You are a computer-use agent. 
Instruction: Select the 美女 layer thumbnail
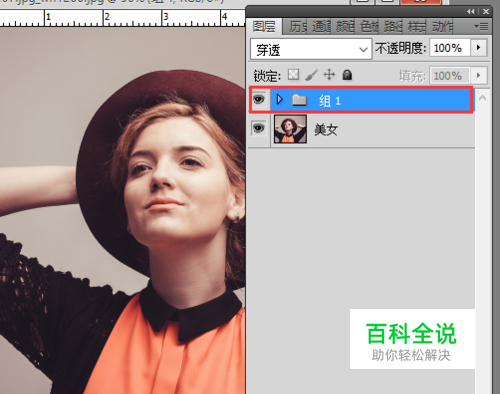[x=290, y=129]
